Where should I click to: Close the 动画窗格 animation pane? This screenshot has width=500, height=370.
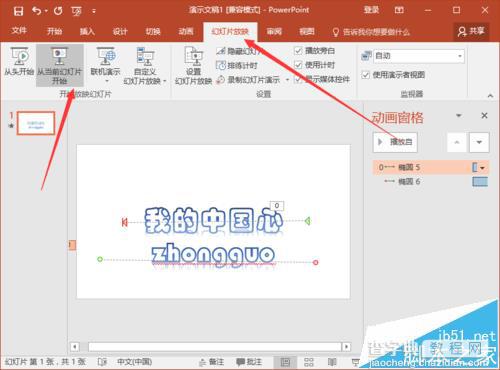pyautogui.click(x=484, y=116)
